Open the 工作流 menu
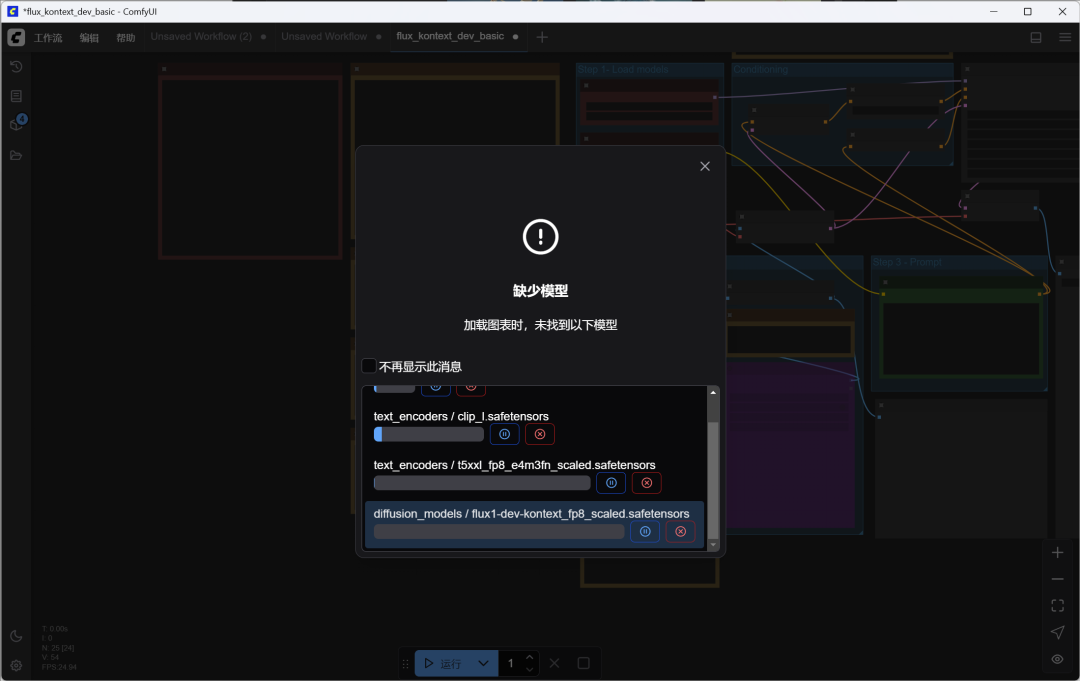Screen dimensions: 1080x681 point(48,38)
